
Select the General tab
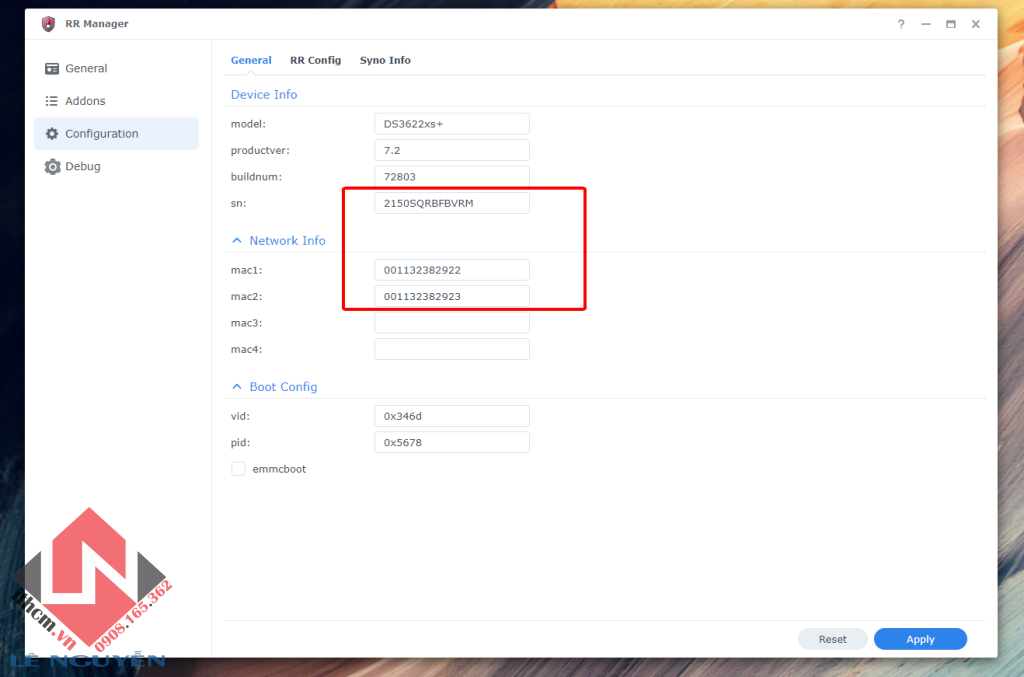click(251, 60)
